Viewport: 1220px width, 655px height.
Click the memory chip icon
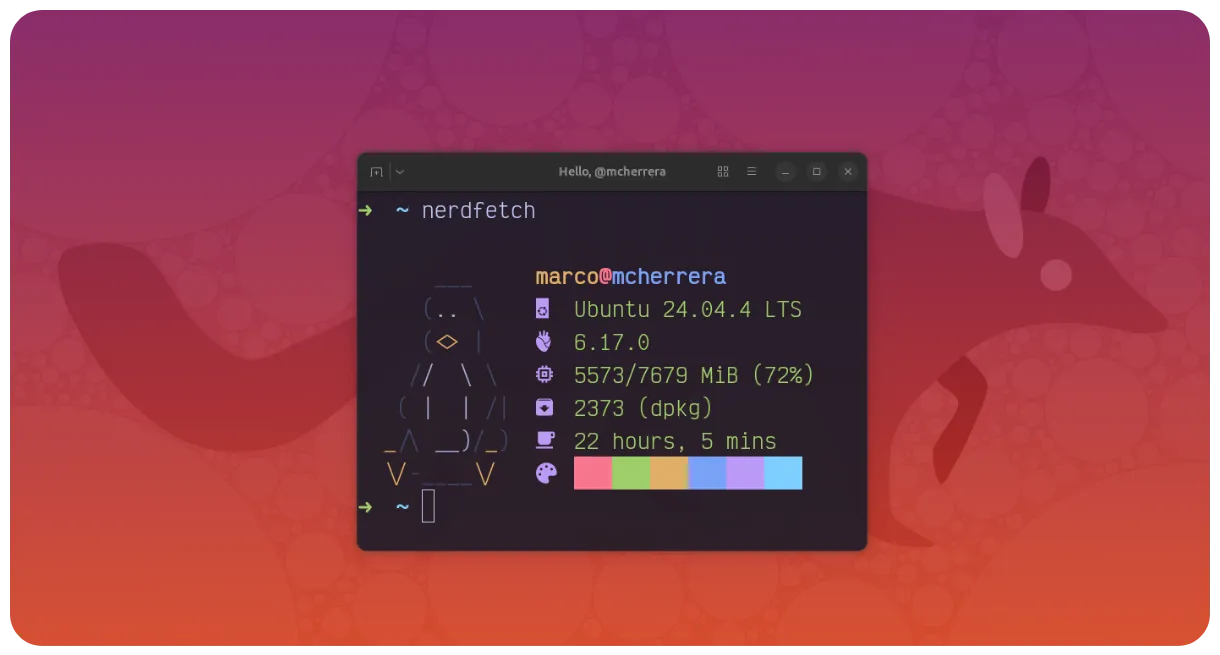[x=543, y=375]
